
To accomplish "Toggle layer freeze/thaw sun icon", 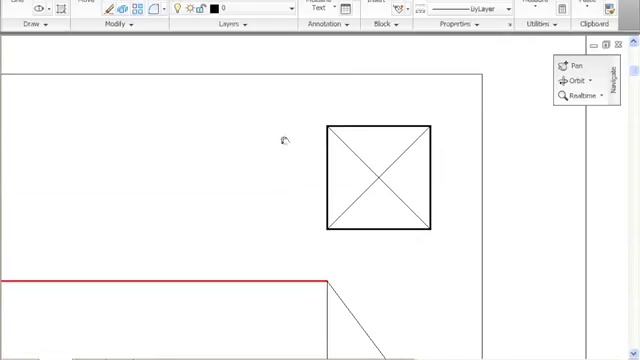I will 190,9.
